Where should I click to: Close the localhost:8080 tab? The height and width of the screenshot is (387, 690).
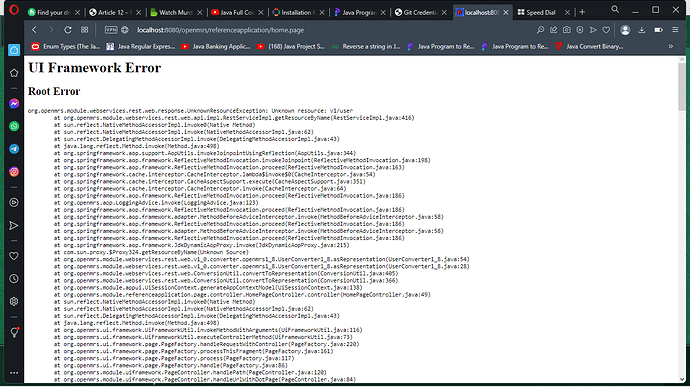tap(506, 12)
